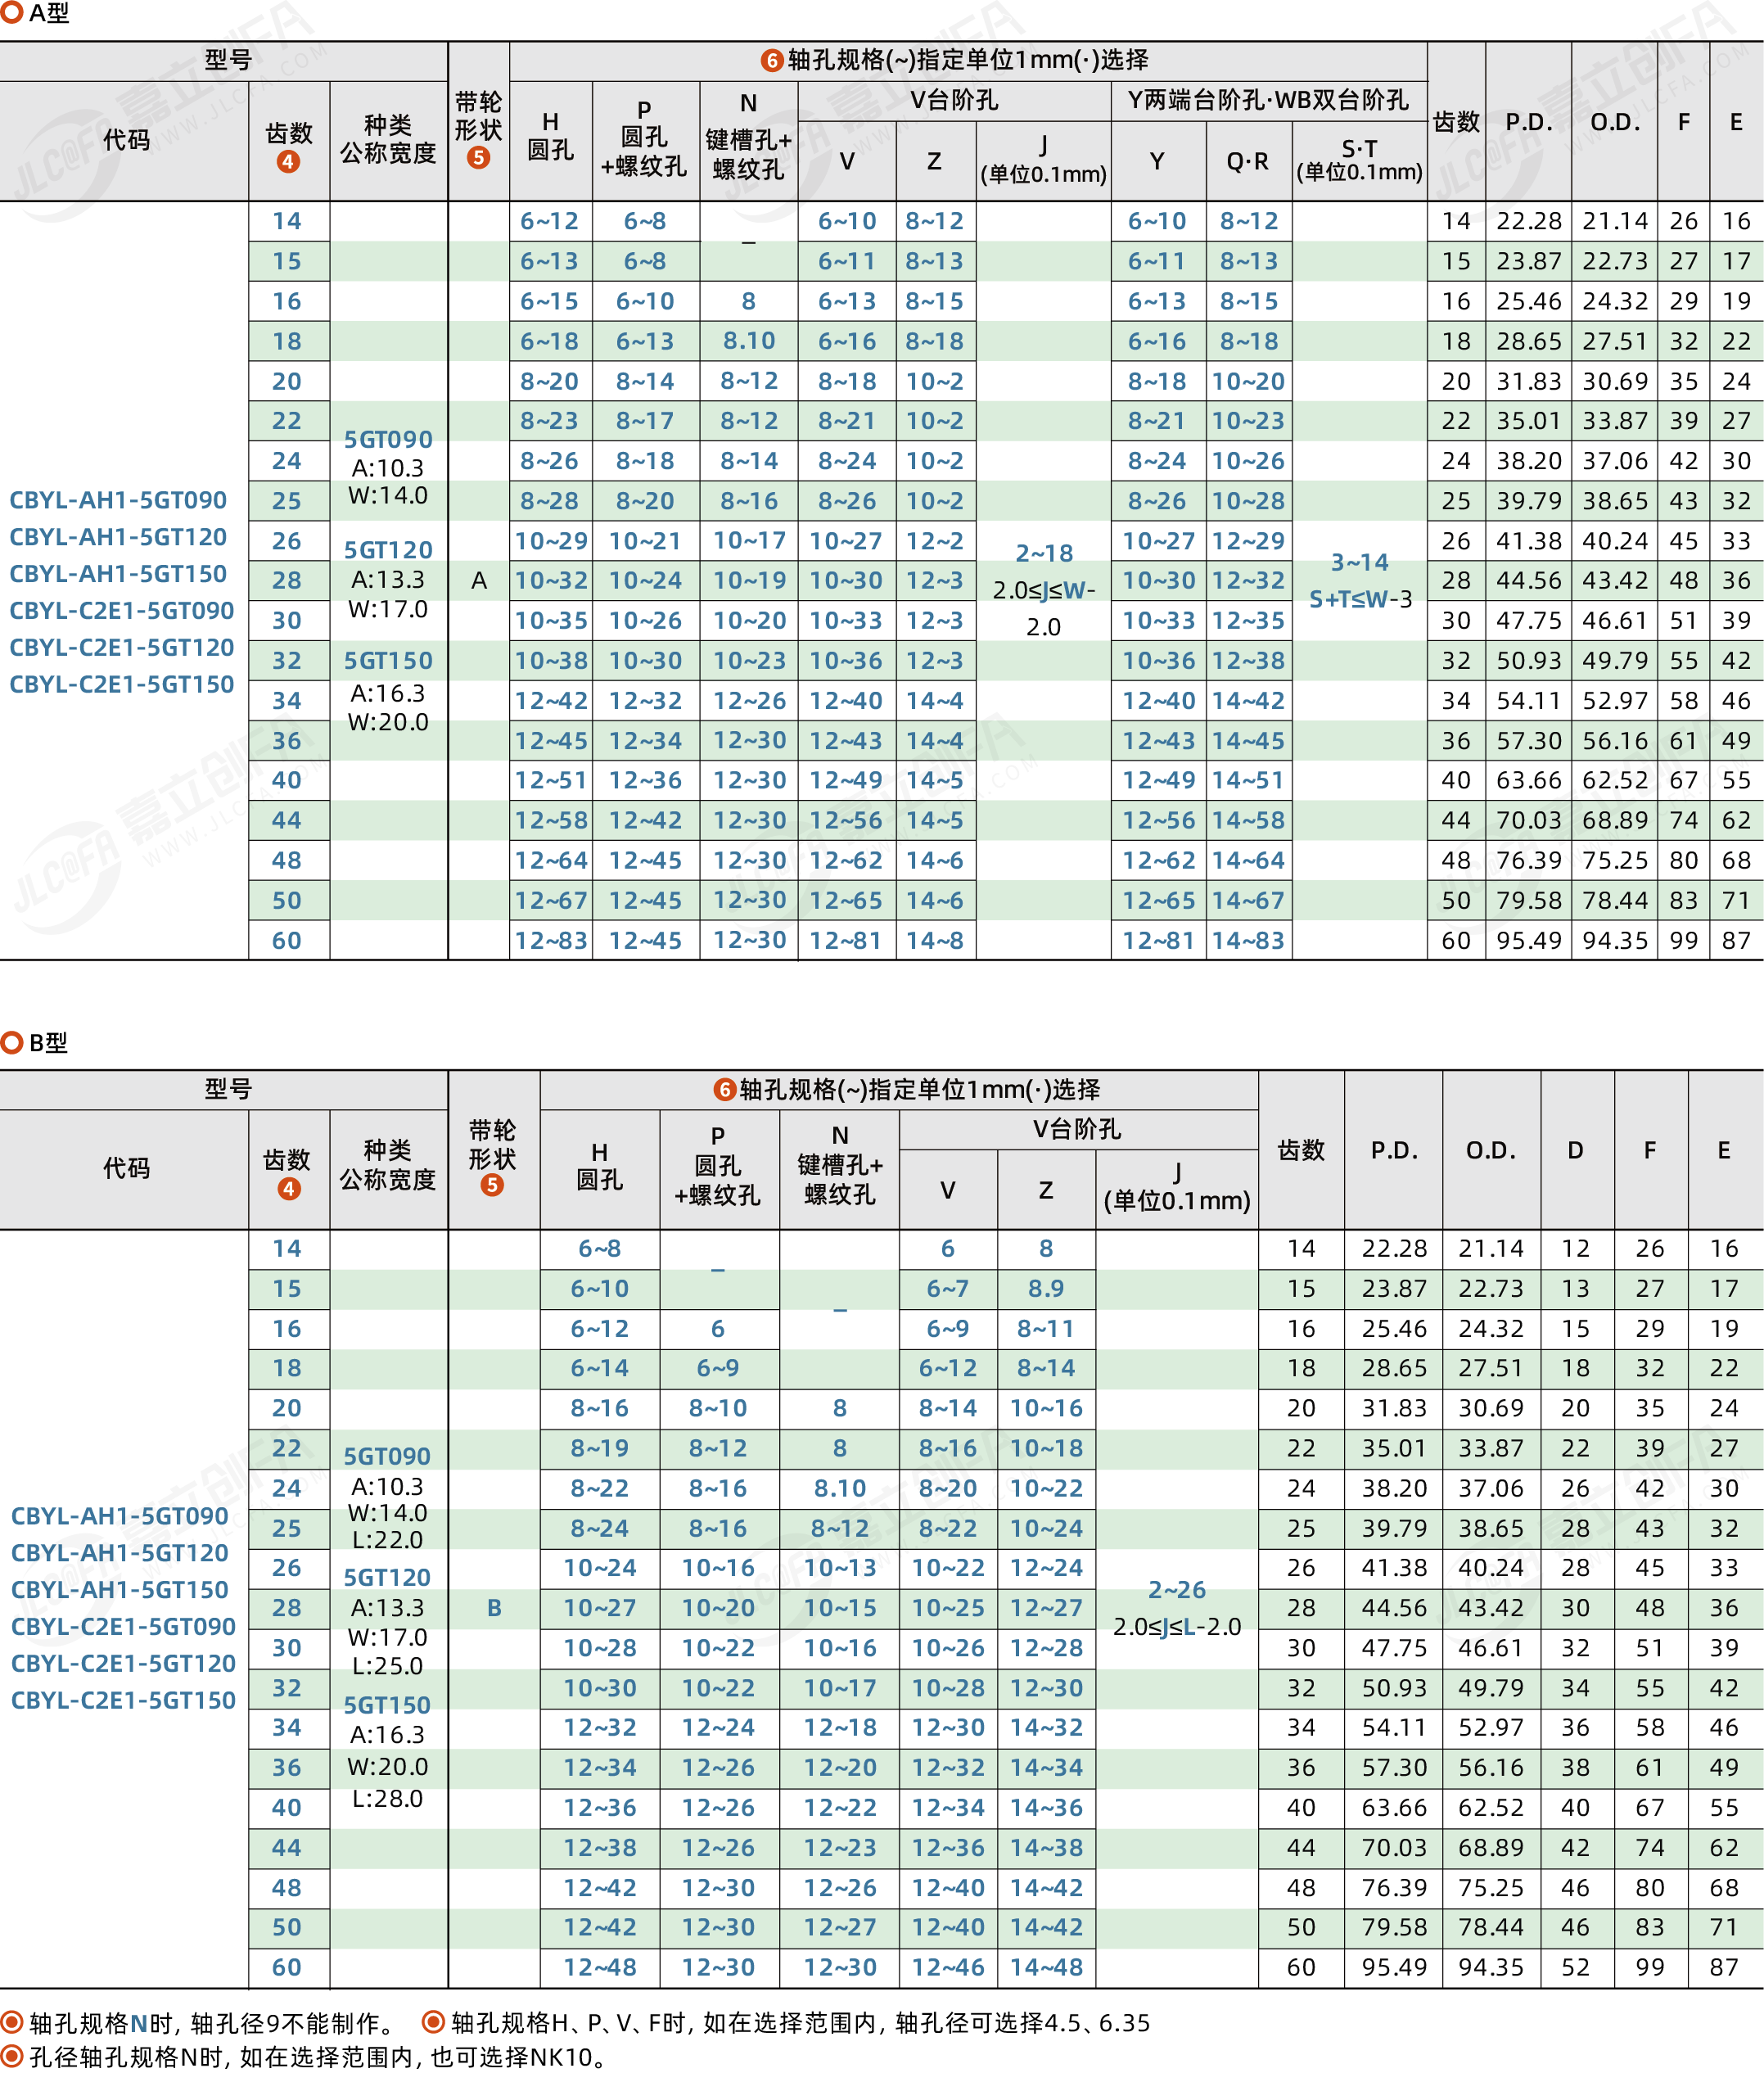Click the 5GT150 type label in B型 table
The image size is (1764, 2073).
pyautogui.click(x=387, y=1705)
